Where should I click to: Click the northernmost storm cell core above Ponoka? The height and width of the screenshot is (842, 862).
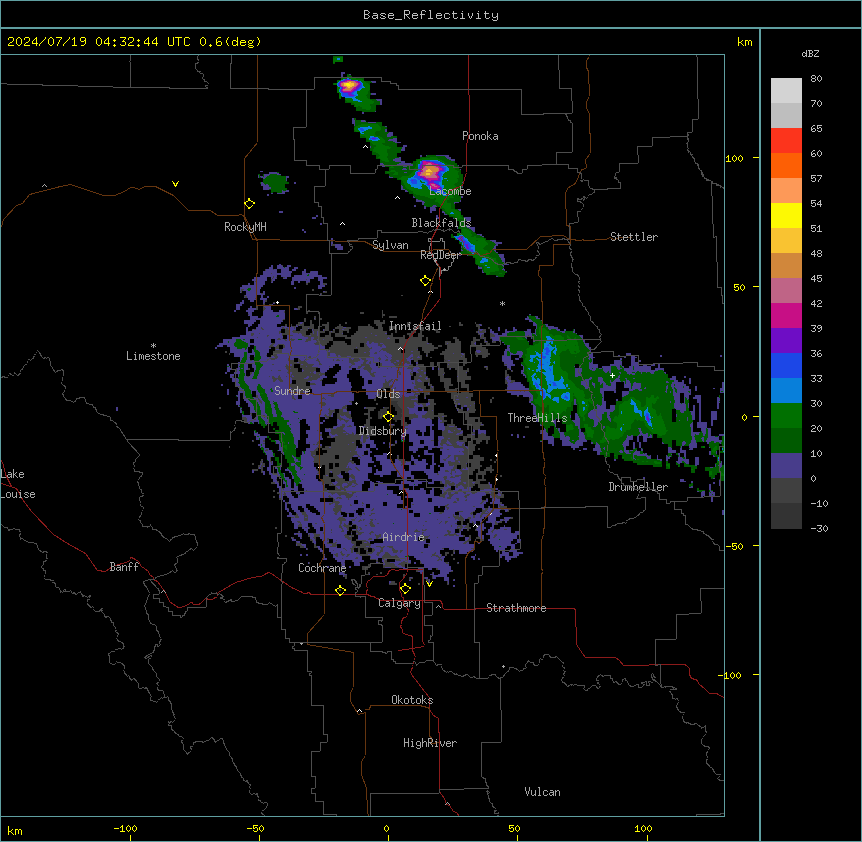coord(350,86)
